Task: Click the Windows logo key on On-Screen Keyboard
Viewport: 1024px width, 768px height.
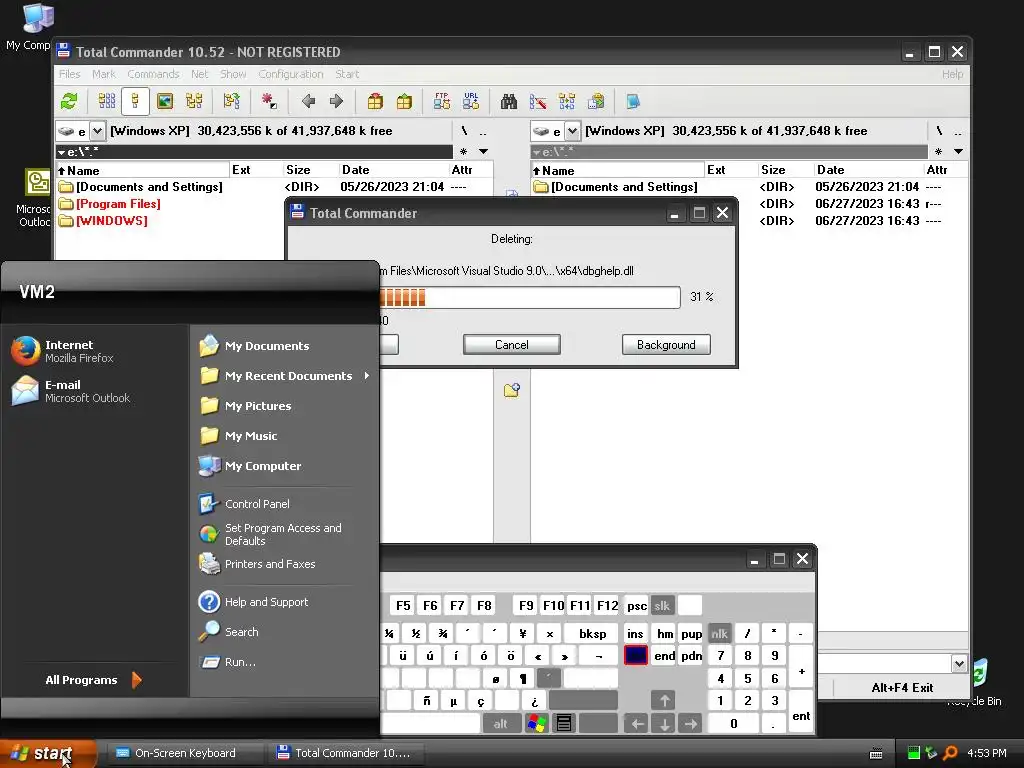Action: click(x=536, y=723)
